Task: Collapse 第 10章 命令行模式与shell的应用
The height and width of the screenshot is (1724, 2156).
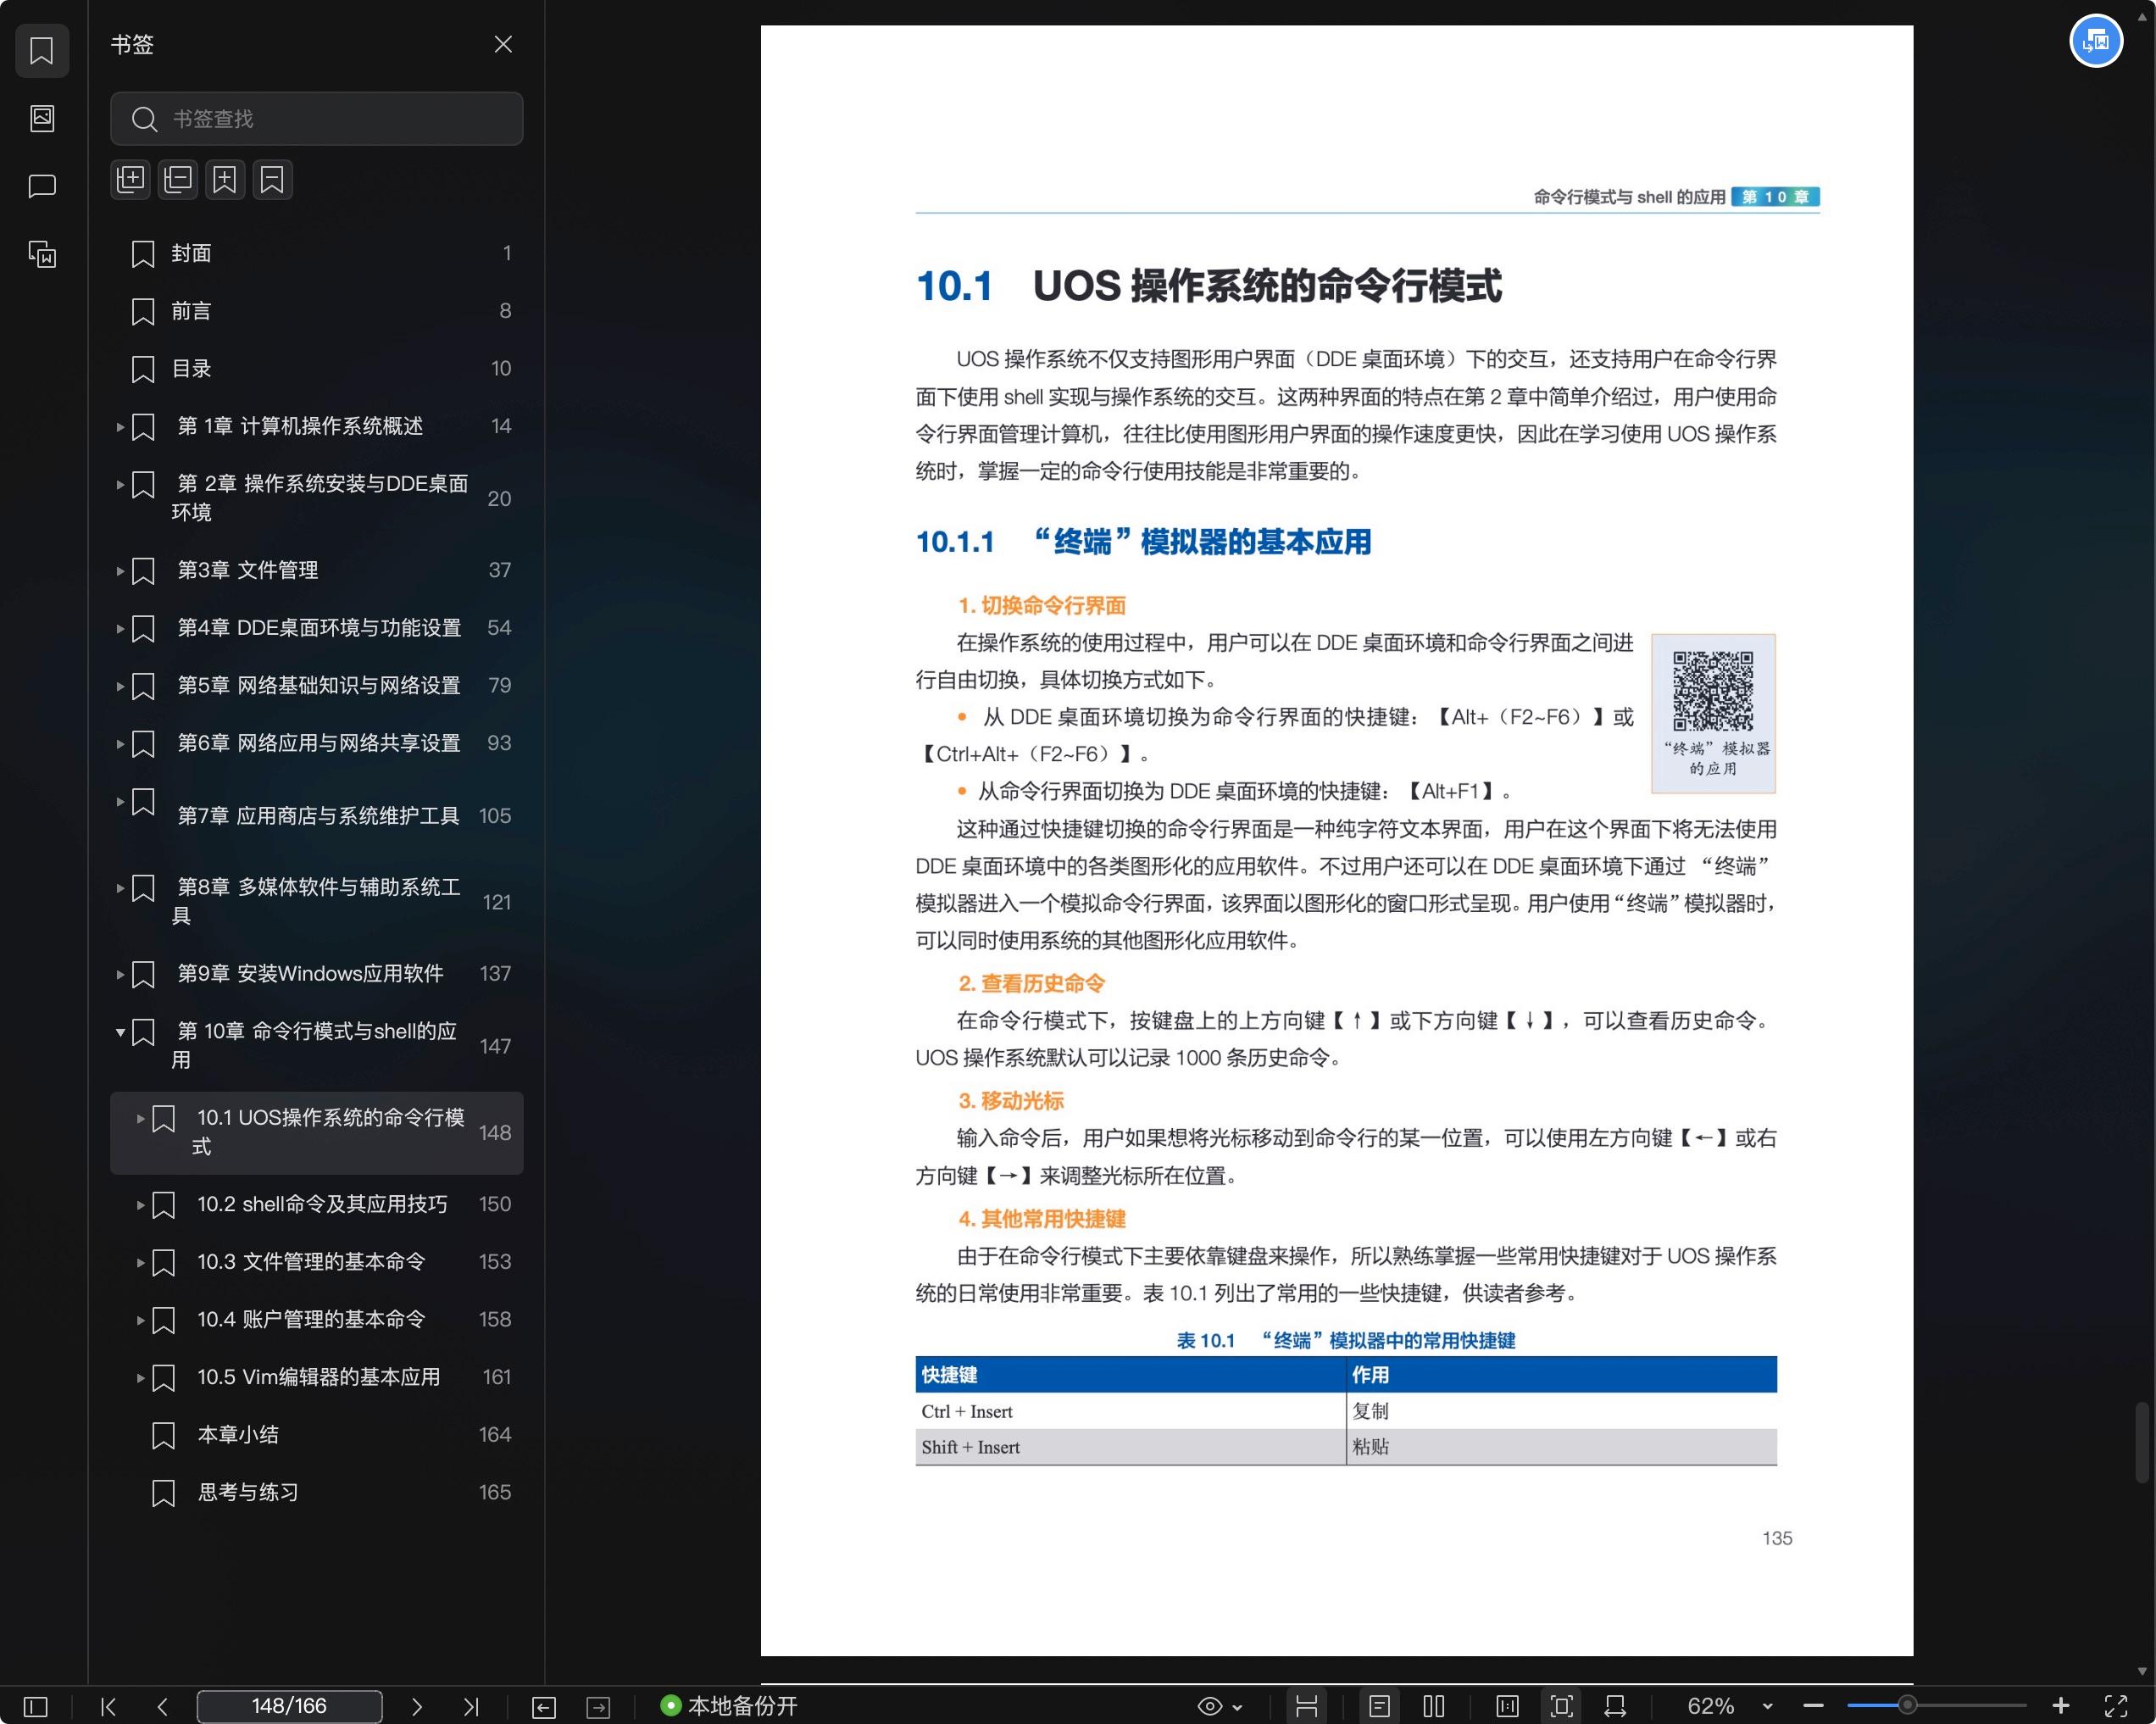Action: (x=120, y=1032)
